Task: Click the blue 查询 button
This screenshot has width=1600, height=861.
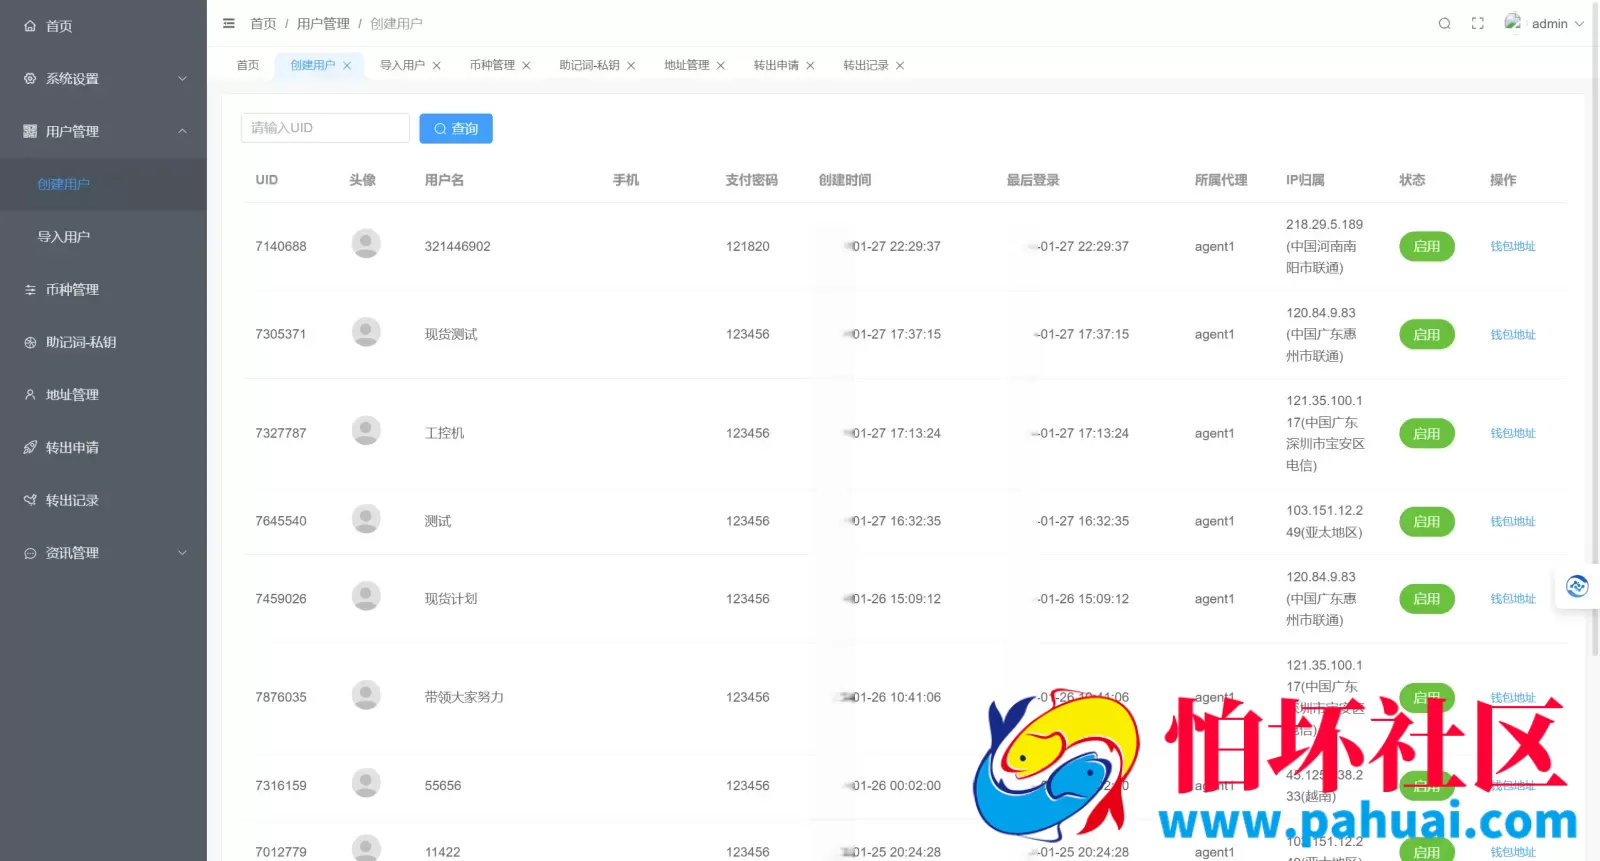Action: click(456, 128)
